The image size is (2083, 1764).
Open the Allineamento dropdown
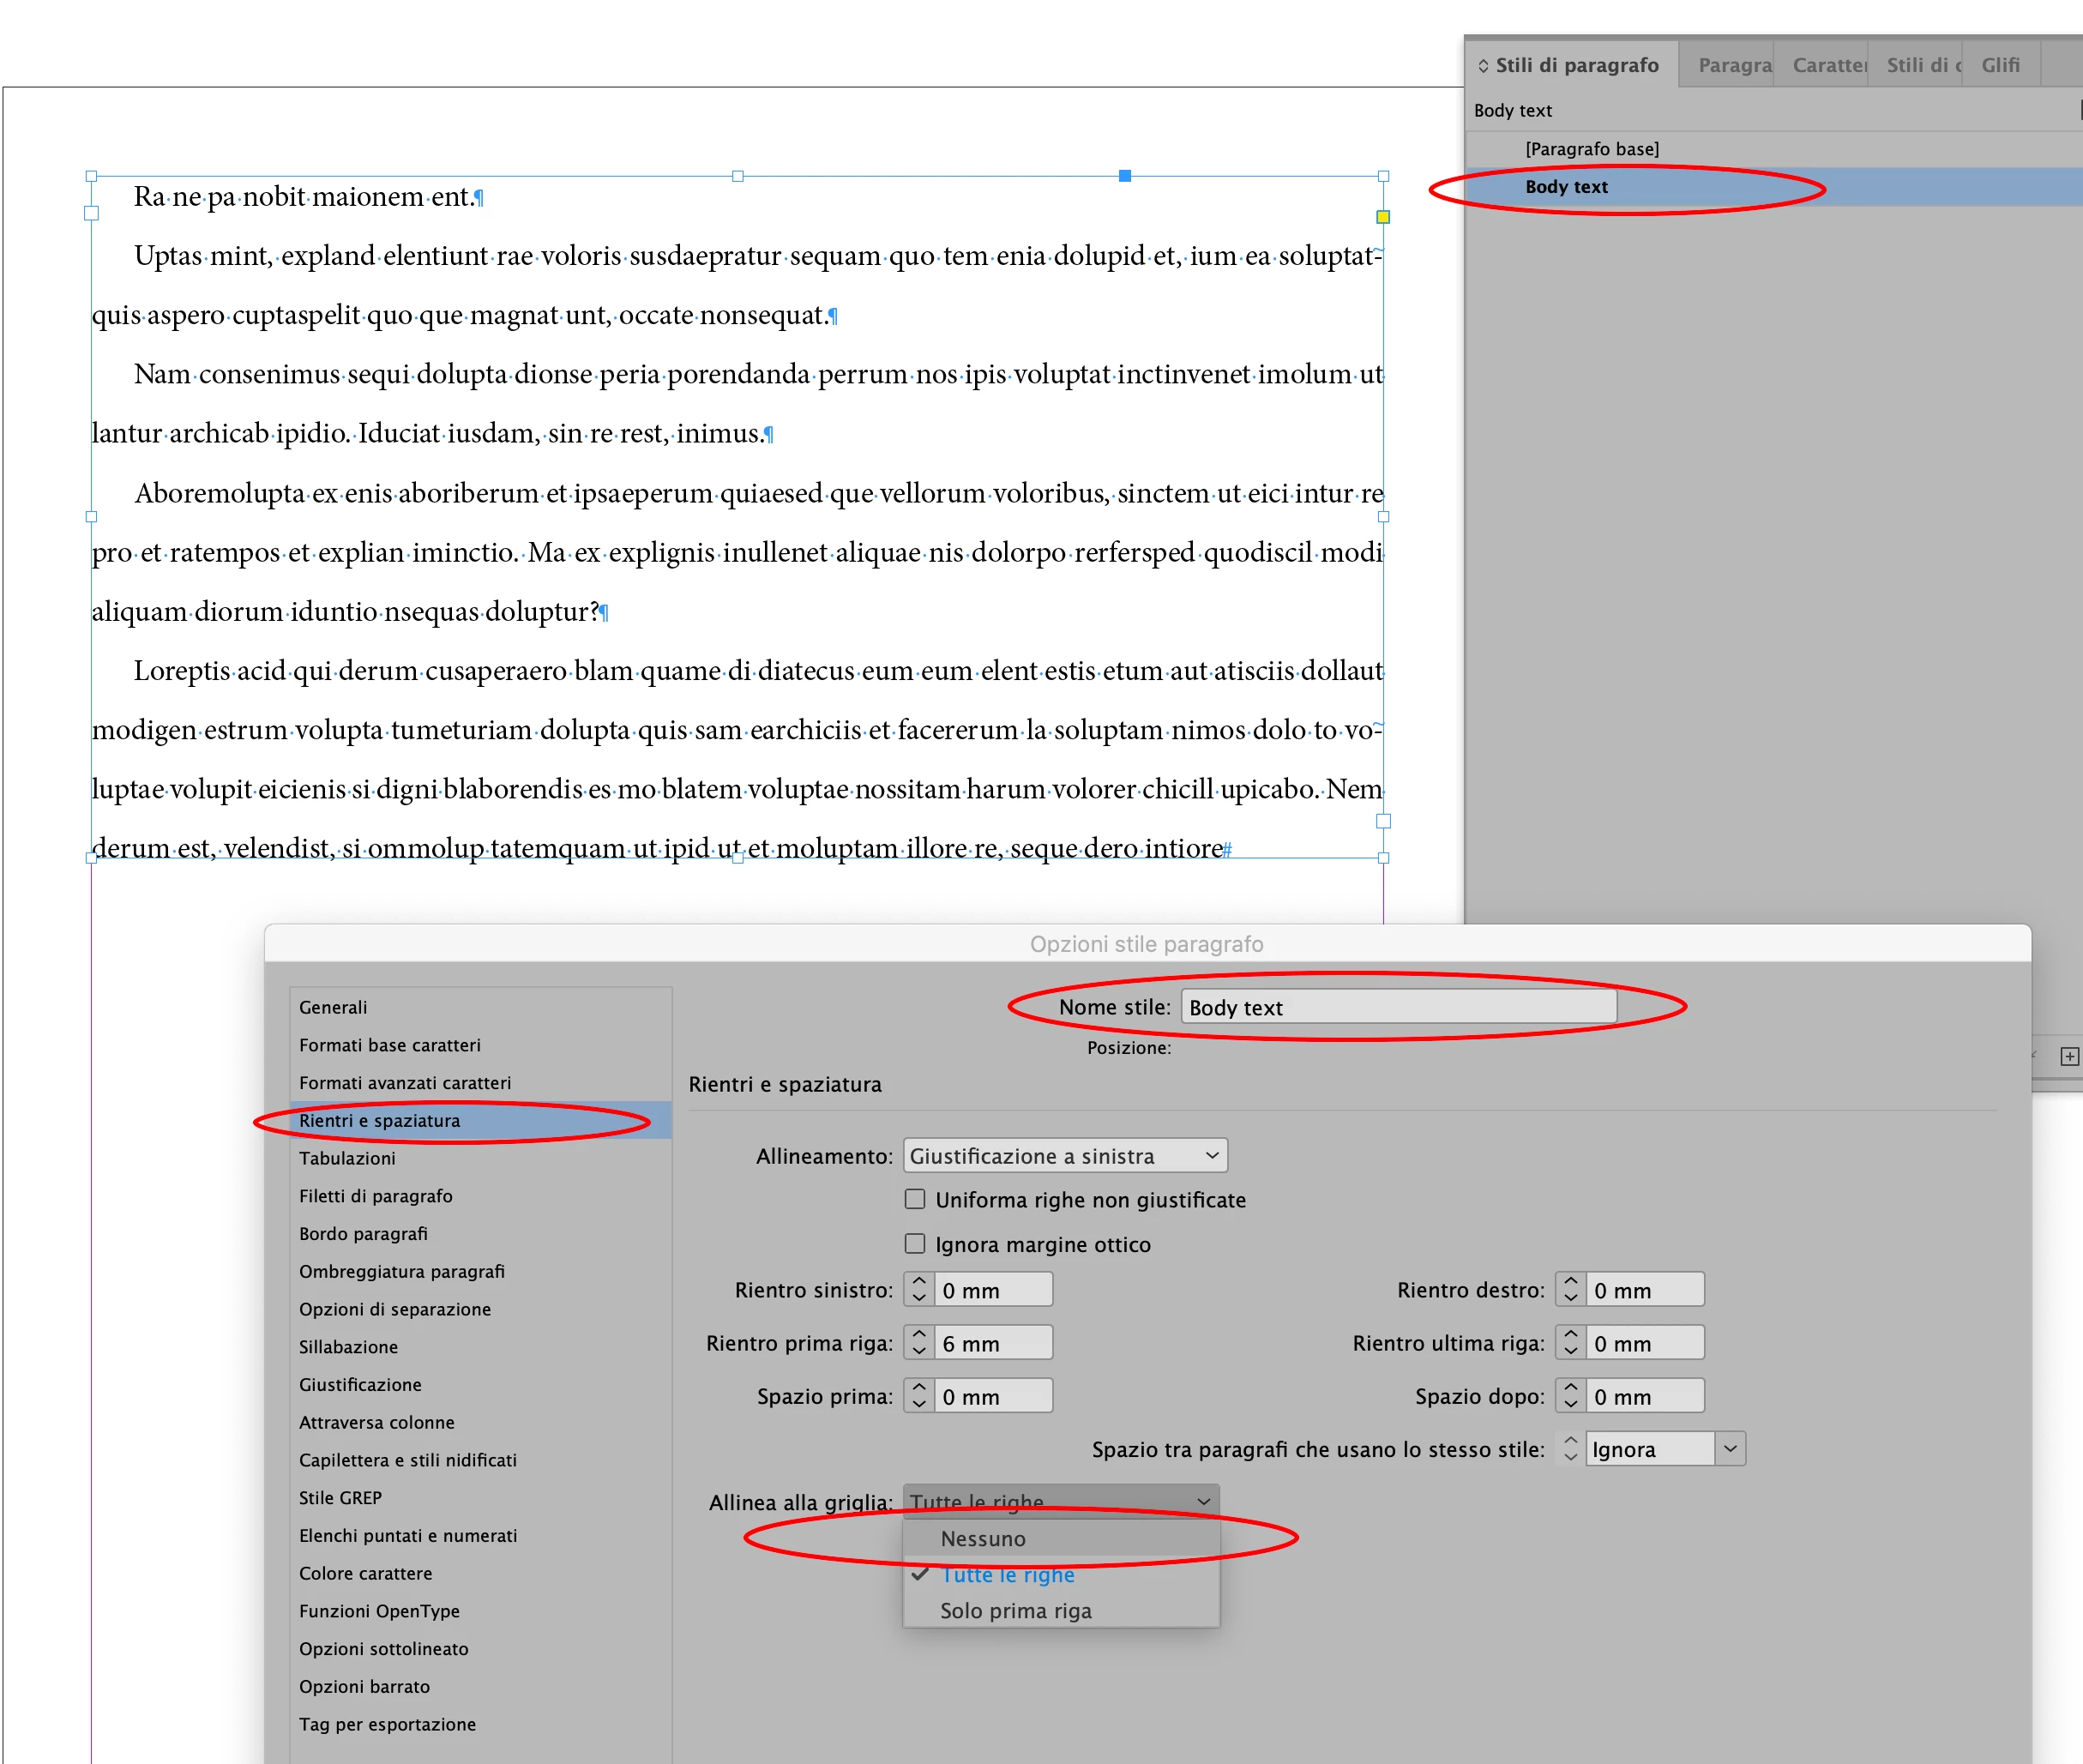1065,1156
